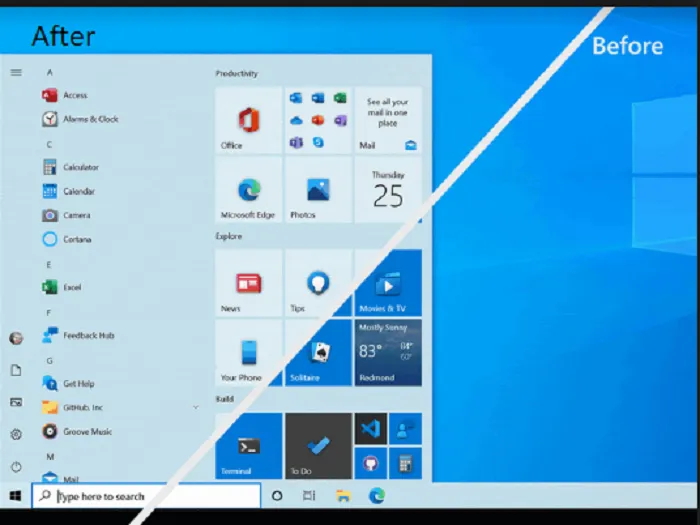This screenshot has width=700, height=525.
Task: Expand the hamburger menu in Start
Action: click(x=16, y=72)
